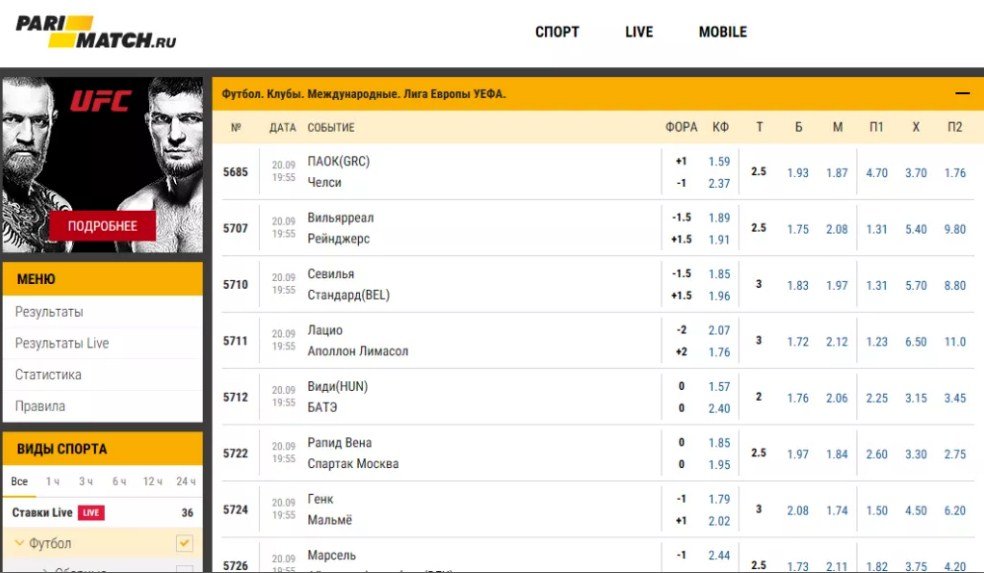Click the Parimatch.ru logo
The height and width of the screenshot is (573, 984).
tap(95, 32)
